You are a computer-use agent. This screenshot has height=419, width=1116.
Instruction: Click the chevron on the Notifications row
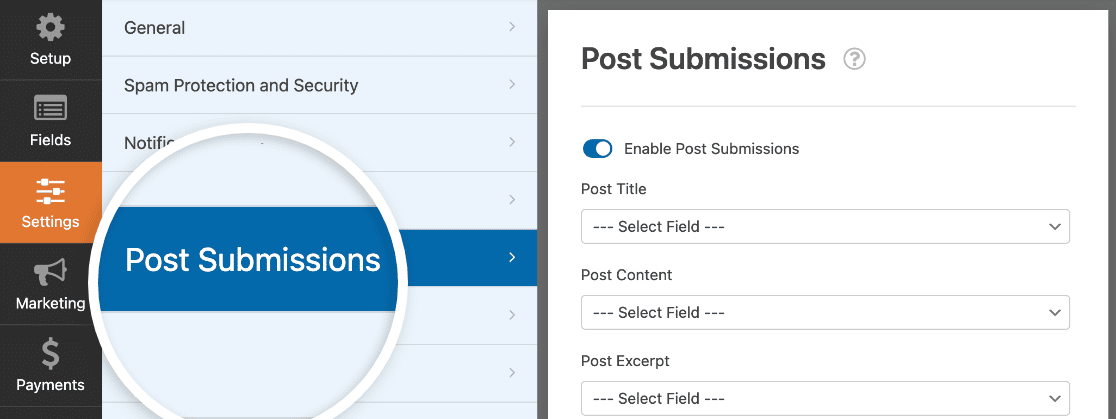click(x=512, y=142)
